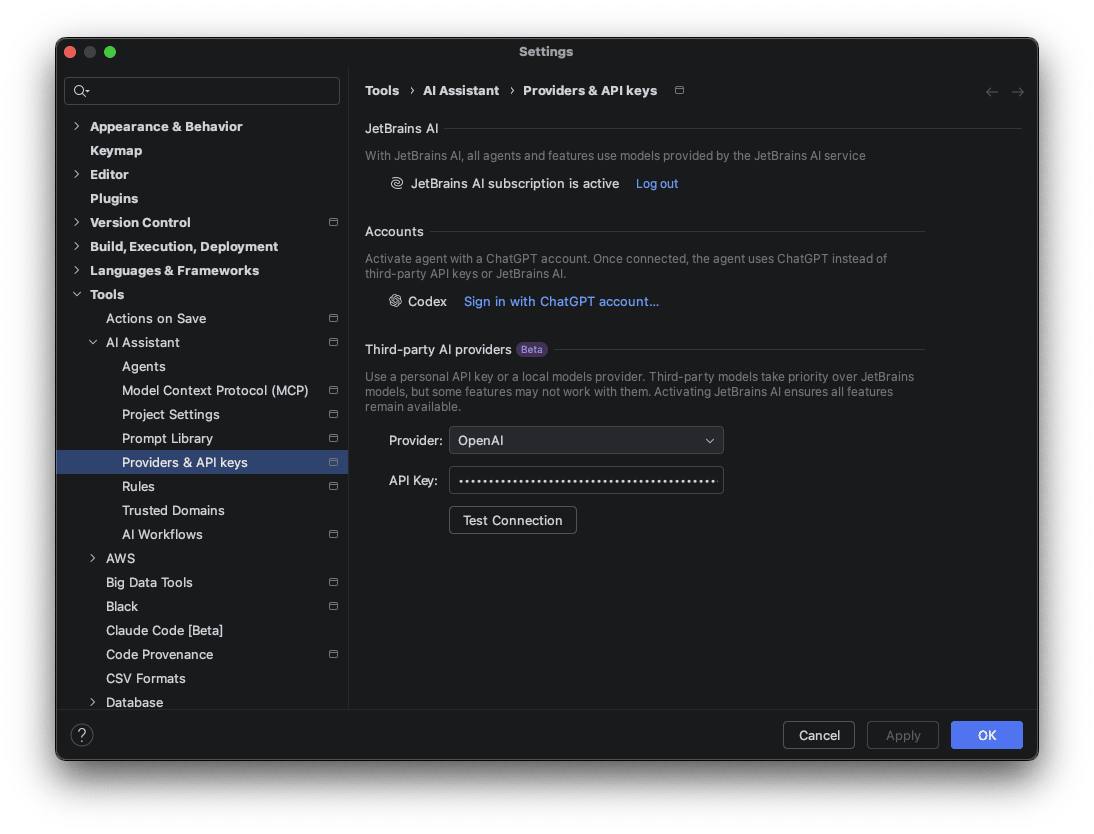Go to Trusted Domains settings
The height and width of the screenshot is (834, 1094).
(x=173, y=510)
